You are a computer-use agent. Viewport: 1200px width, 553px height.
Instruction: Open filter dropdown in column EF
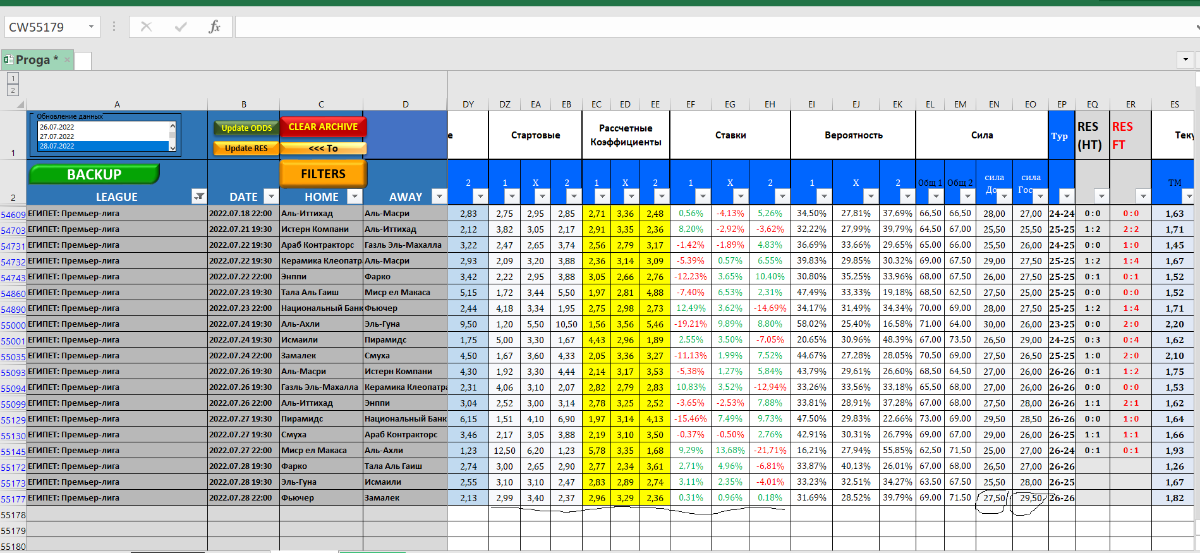tap(701, 196)
